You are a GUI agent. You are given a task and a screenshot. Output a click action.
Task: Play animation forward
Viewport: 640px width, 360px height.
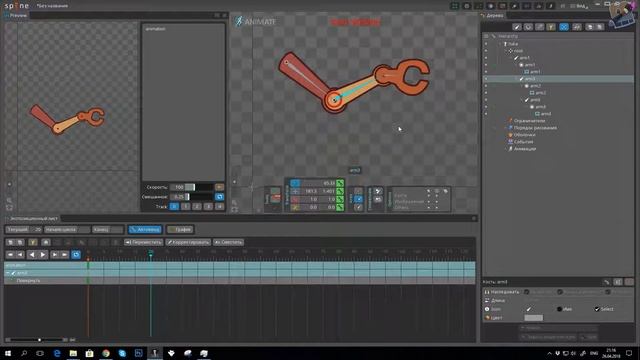pyautogui.click(x=43, y=255)
